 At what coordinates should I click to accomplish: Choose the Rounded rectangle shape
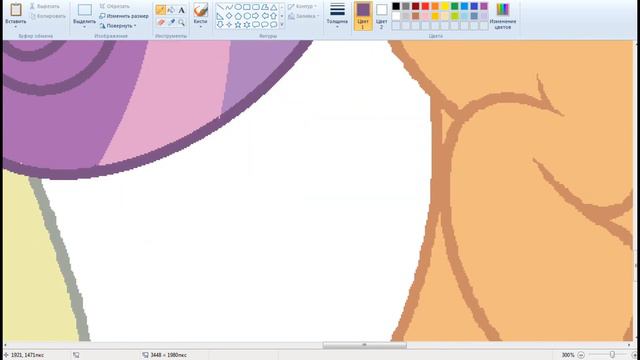[256, 7]
